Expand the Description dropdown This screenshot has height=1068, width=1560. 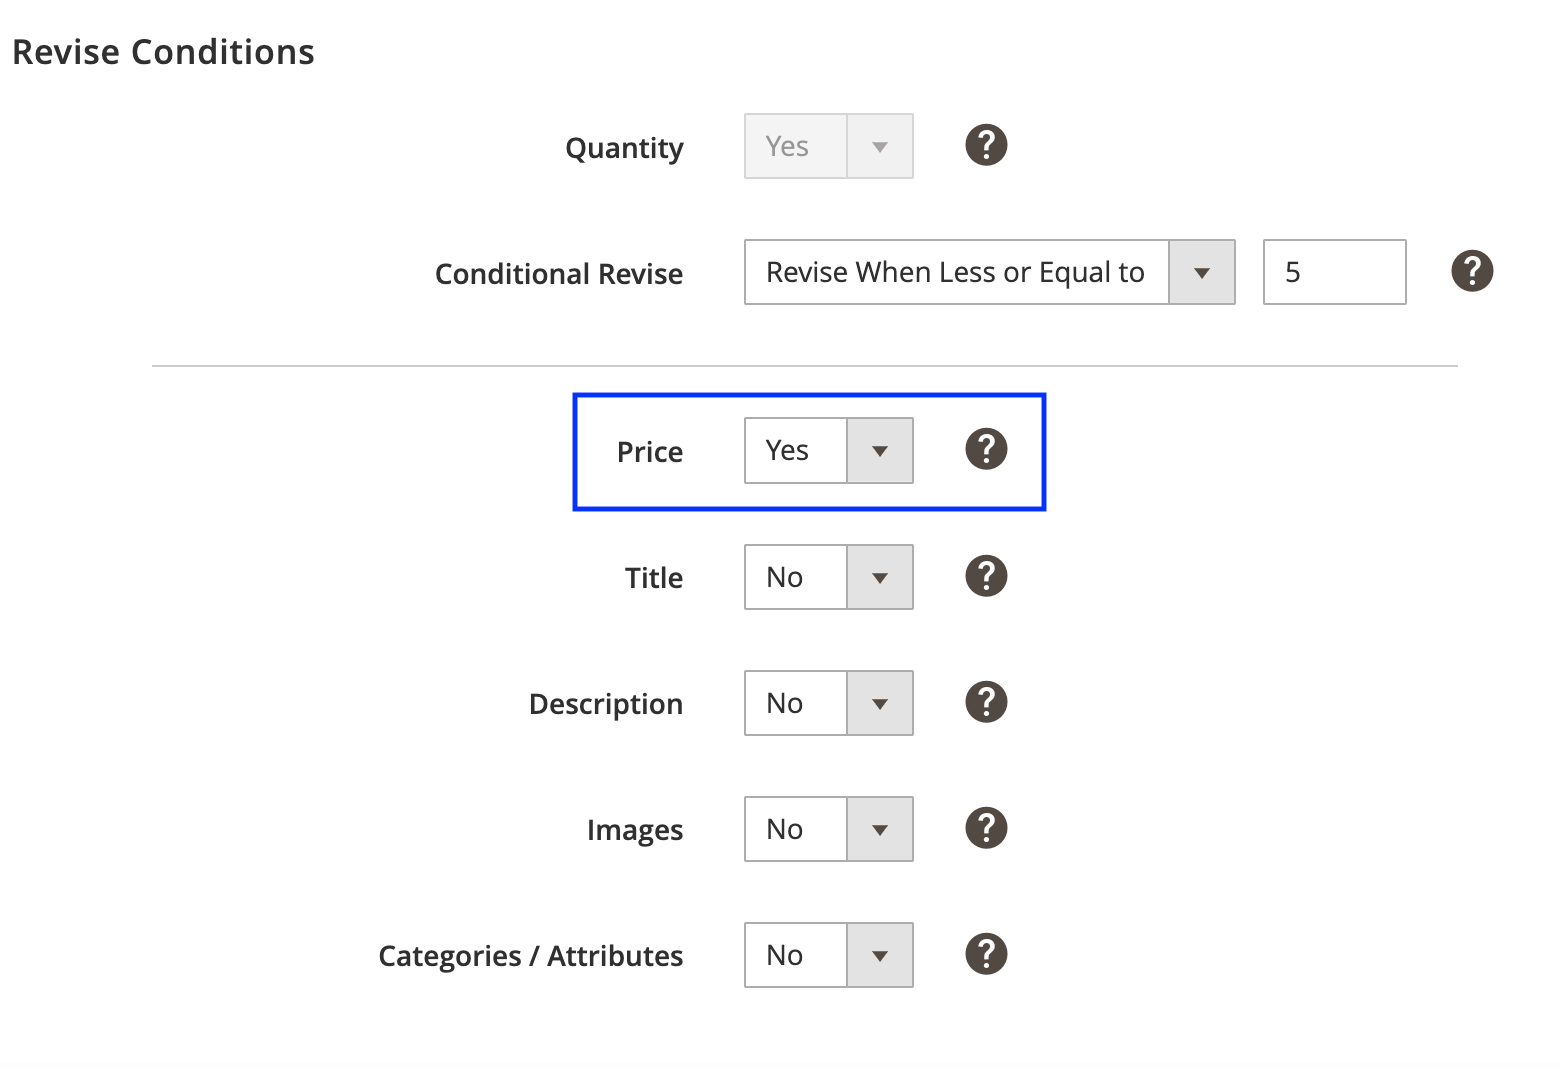(828, 703)
